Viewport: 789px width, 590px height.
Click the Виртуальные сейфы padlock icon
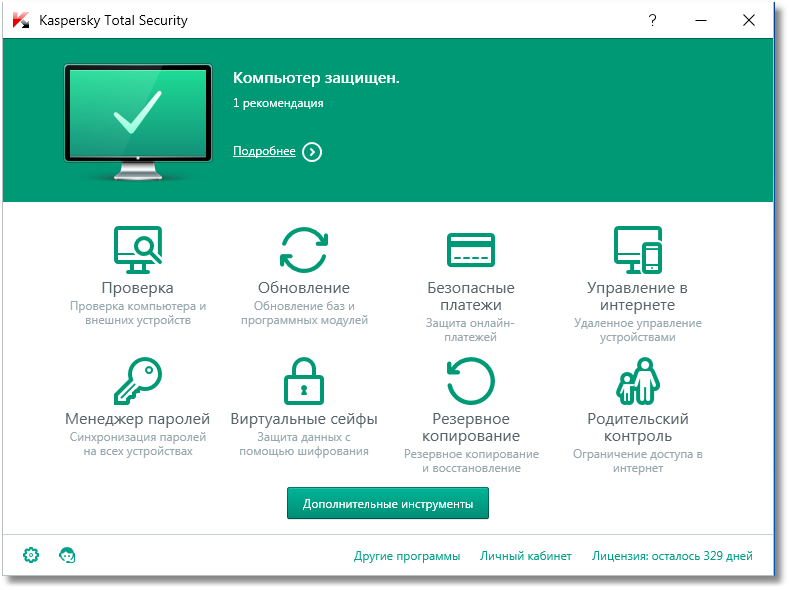point(304,381)
